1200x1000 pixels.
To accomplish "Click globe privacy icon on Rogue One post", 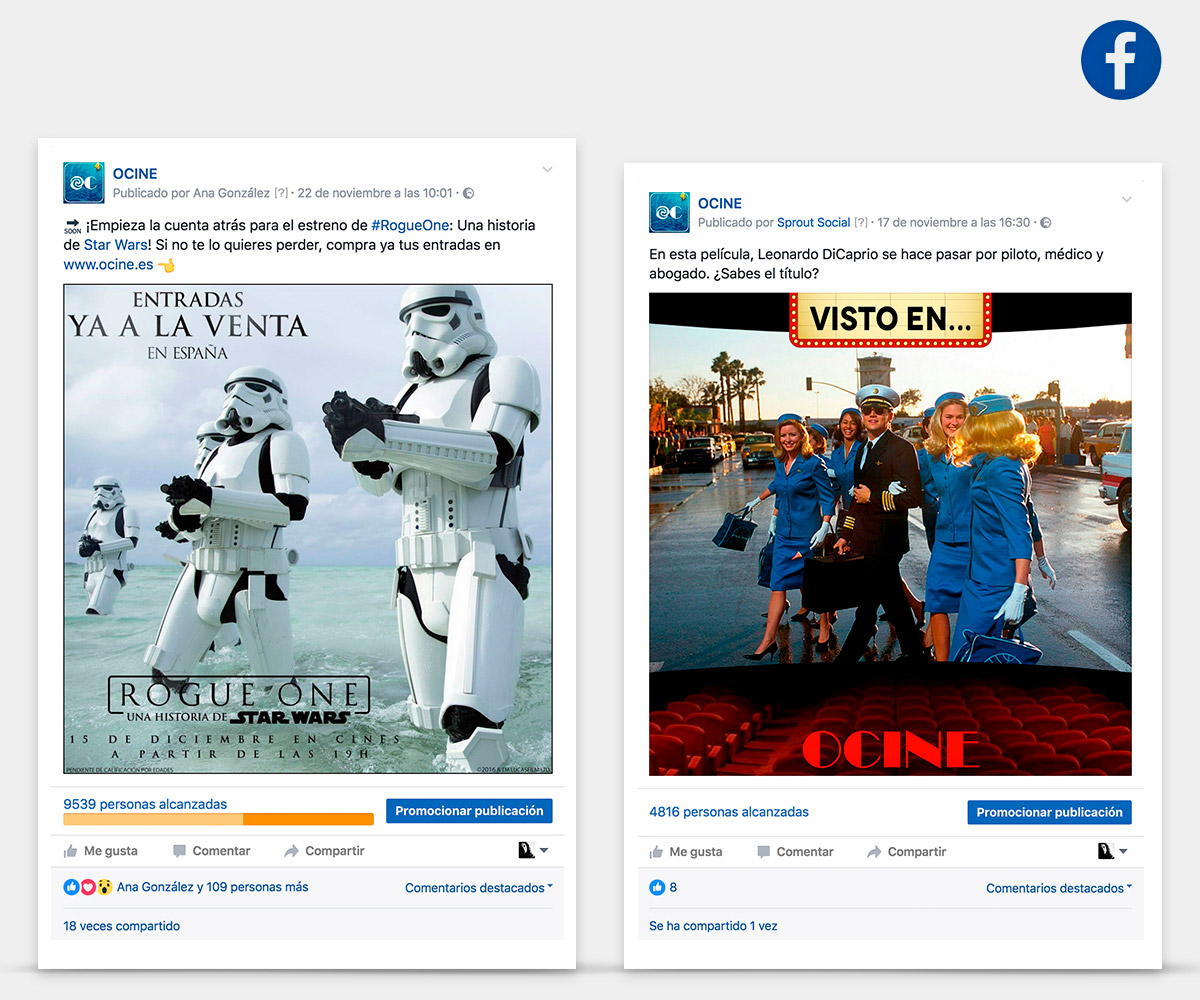I will 468,193.
